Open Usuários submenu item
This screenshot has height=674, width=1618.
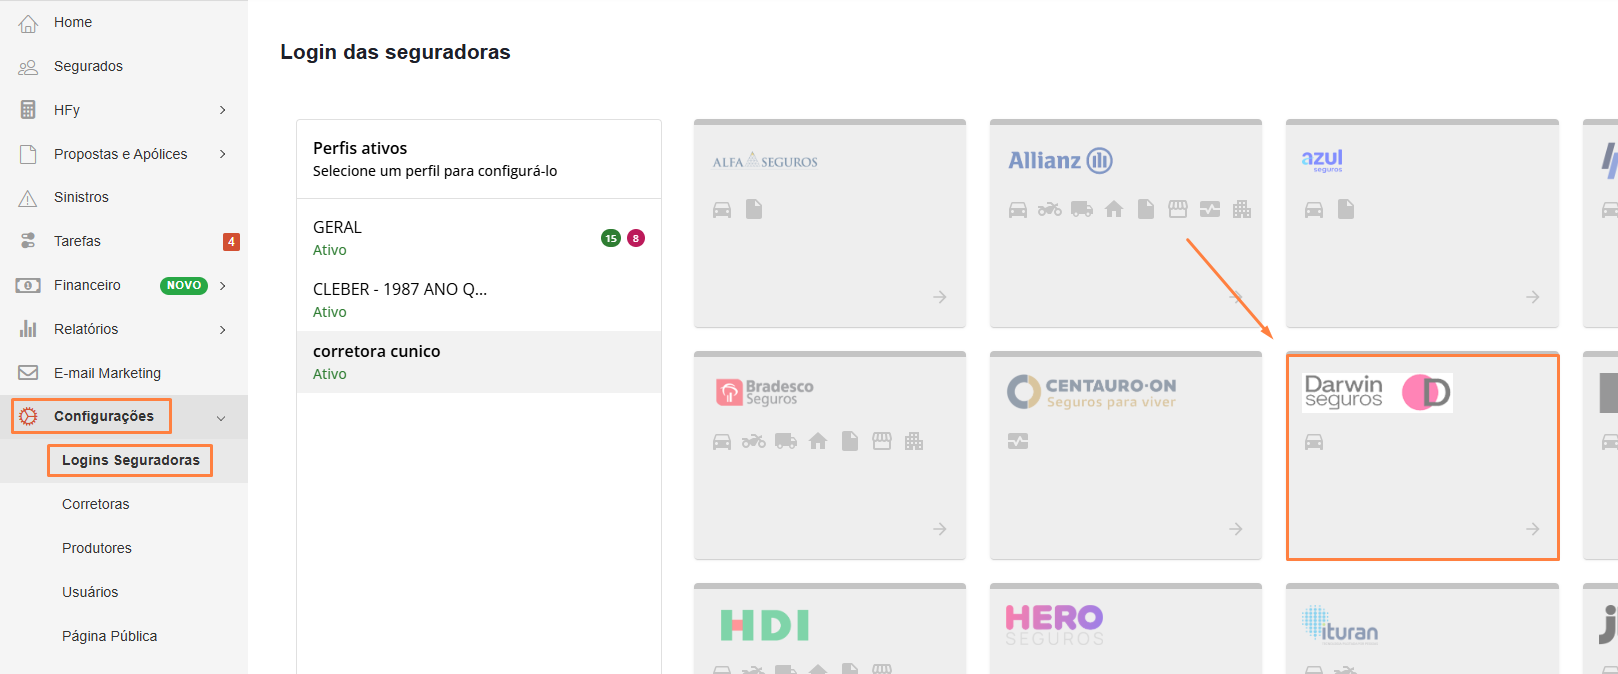(x=90, y=592)
